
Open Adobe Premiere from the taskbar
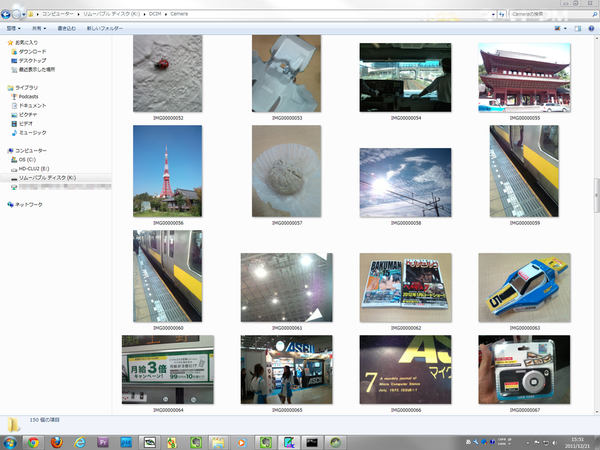(103, 442)
